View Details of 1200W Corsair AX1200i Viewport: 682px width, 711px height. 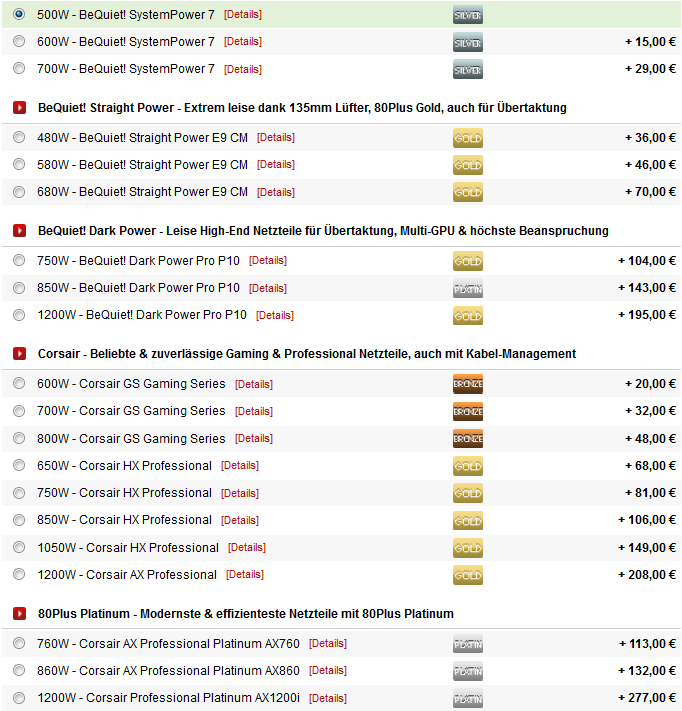click(x=327, y=698)
